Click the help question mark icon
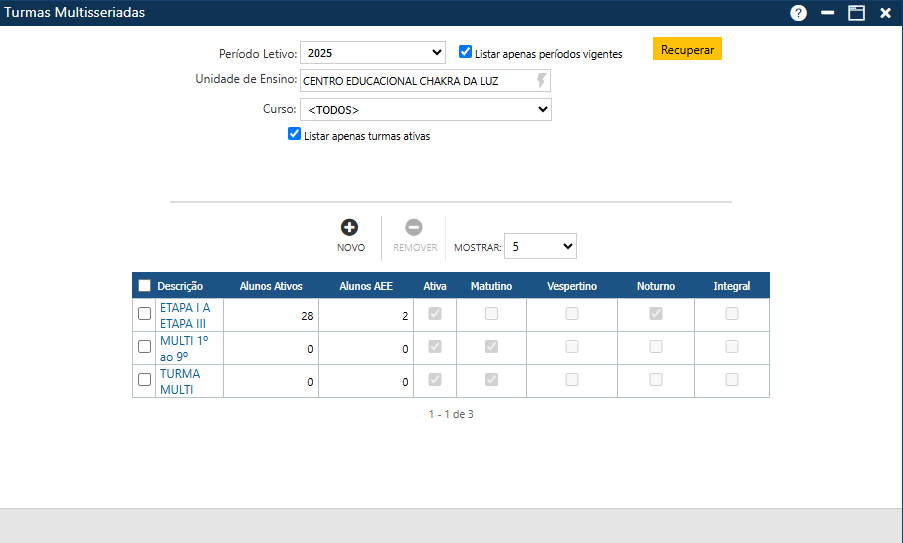Screen dimensions: 903x543 (x=798, y=13)
